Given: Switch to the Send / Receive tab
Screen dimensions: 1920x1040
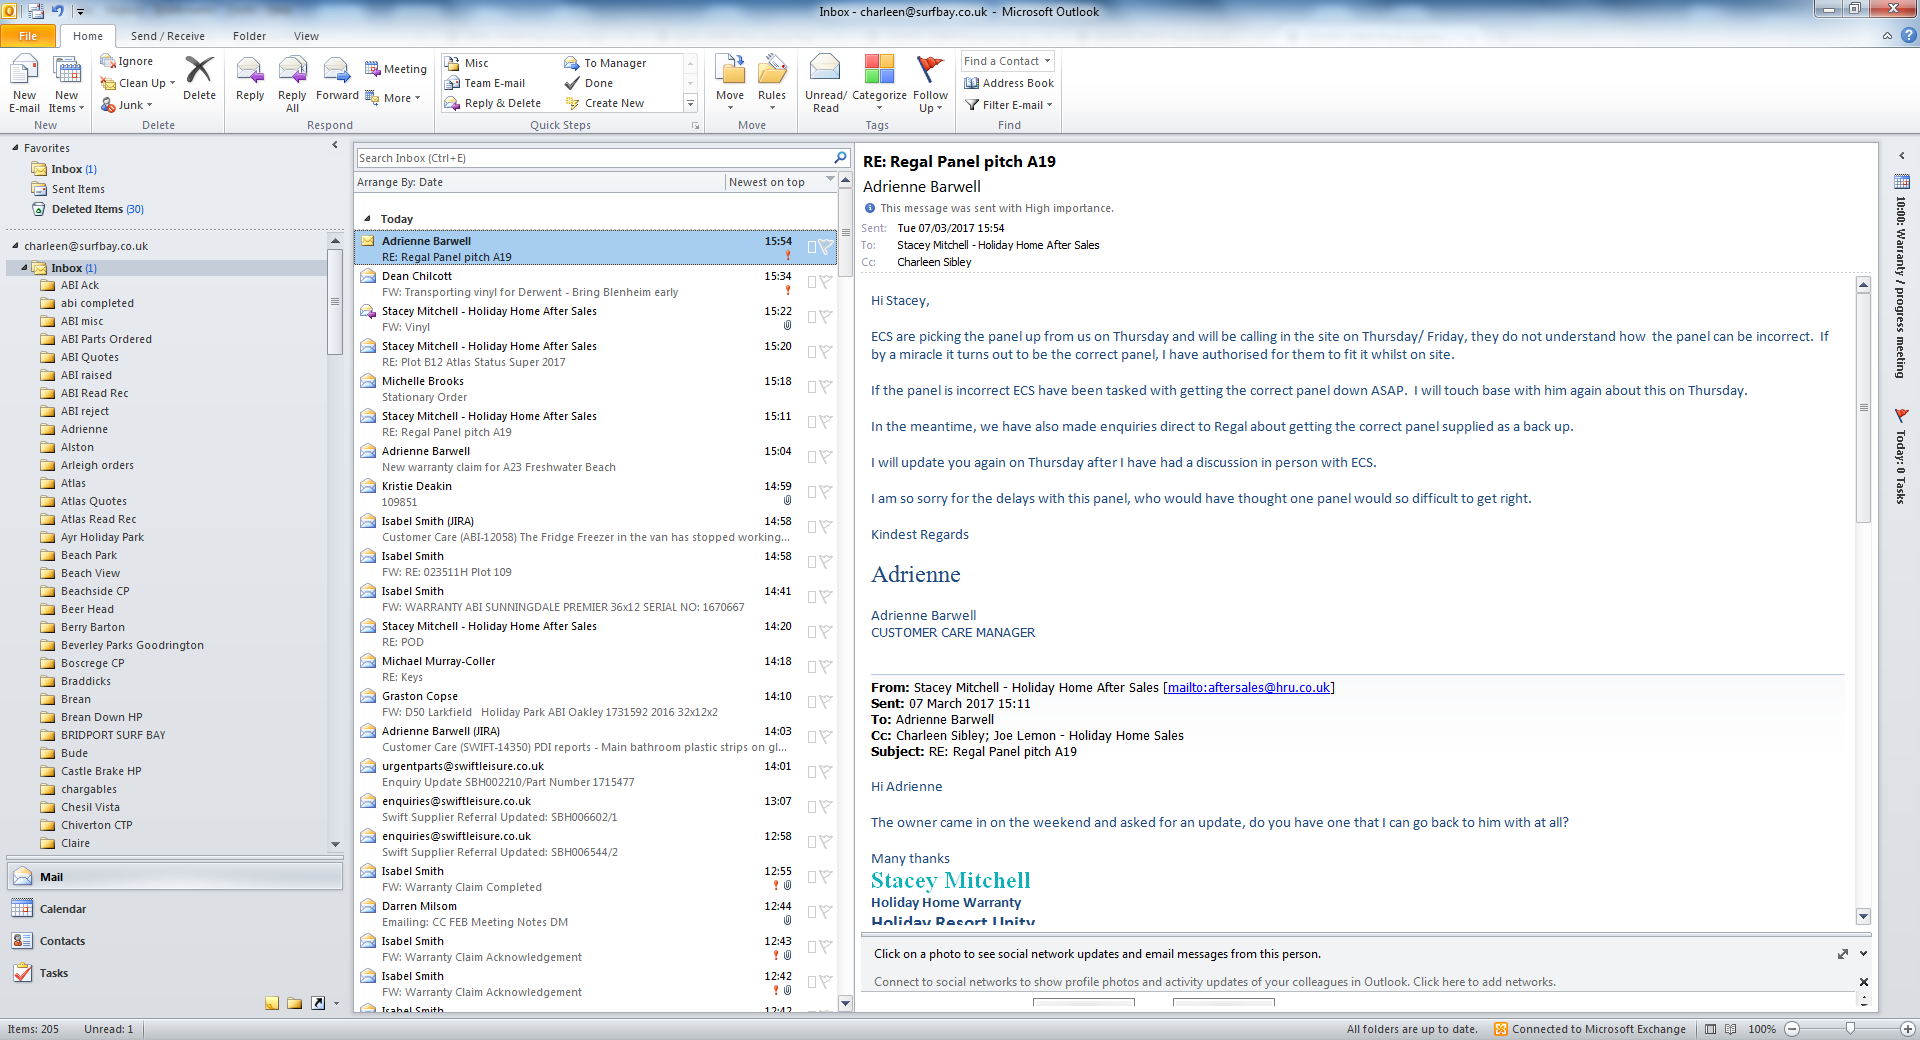Looking at the screenshot, I should click(x=167, y=36).
